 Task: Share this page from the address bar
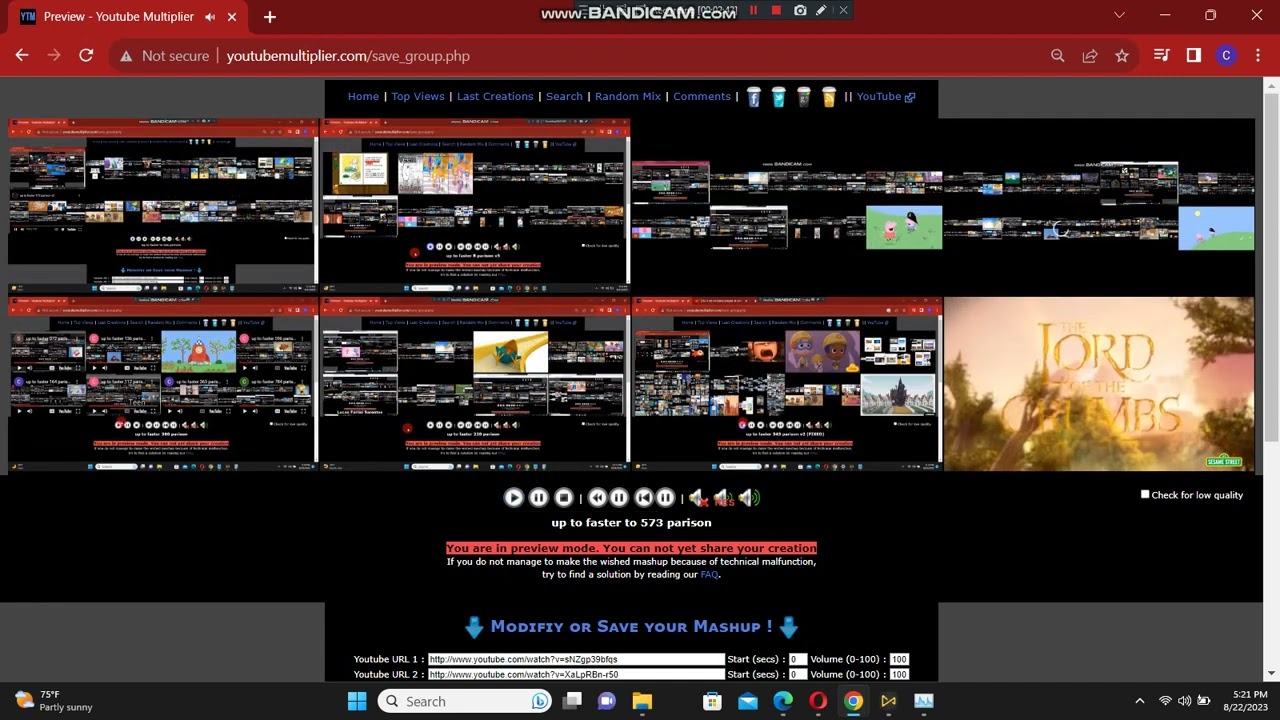pos(1090,56)
